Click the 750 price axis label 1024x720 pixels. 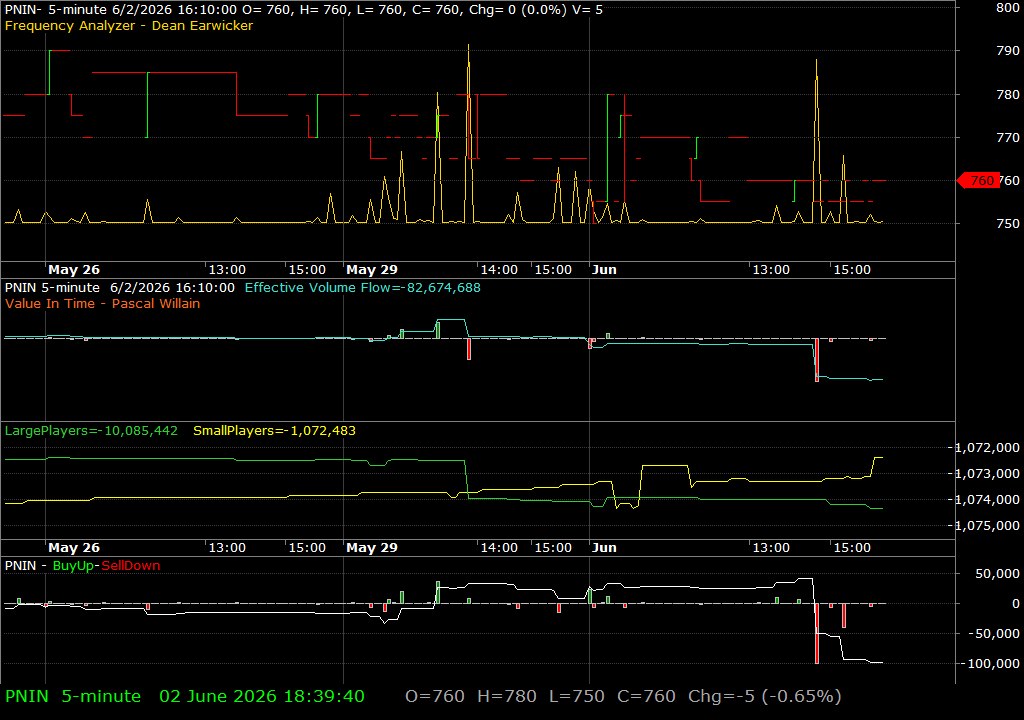click(1008, 223)
